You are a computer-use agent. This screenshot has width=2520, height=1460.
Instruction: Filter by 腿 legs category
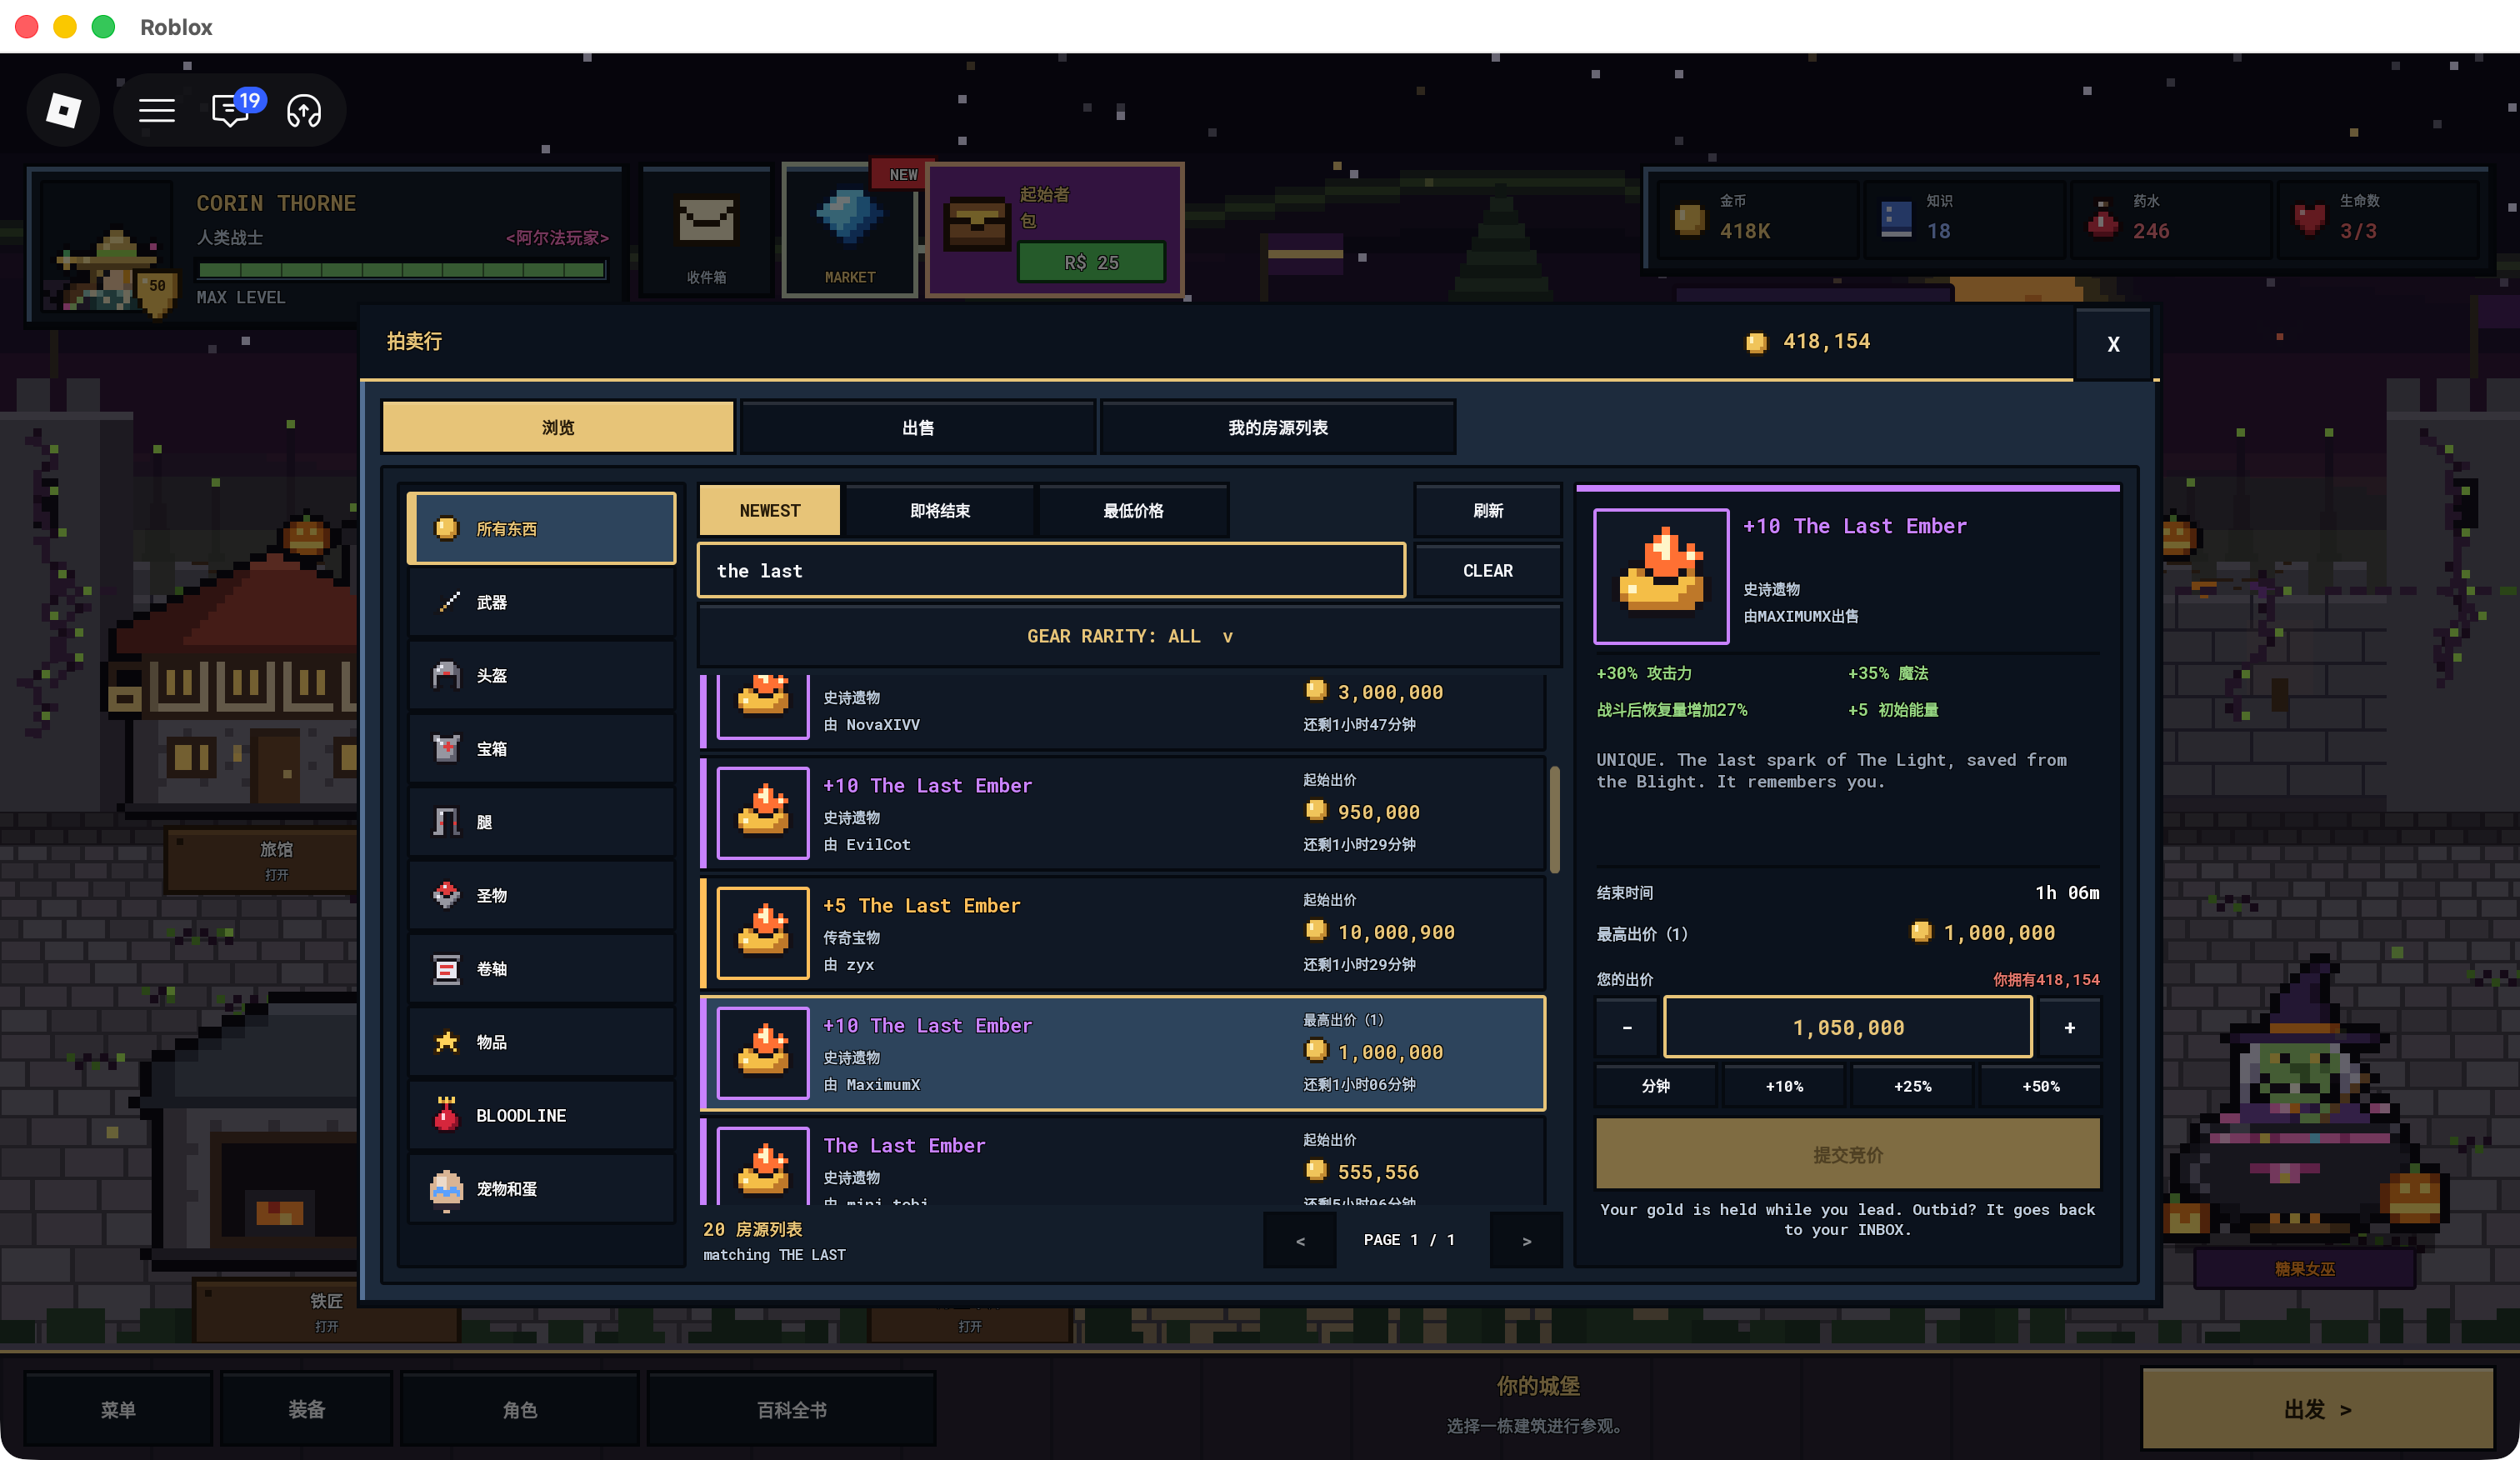point(541,822)
